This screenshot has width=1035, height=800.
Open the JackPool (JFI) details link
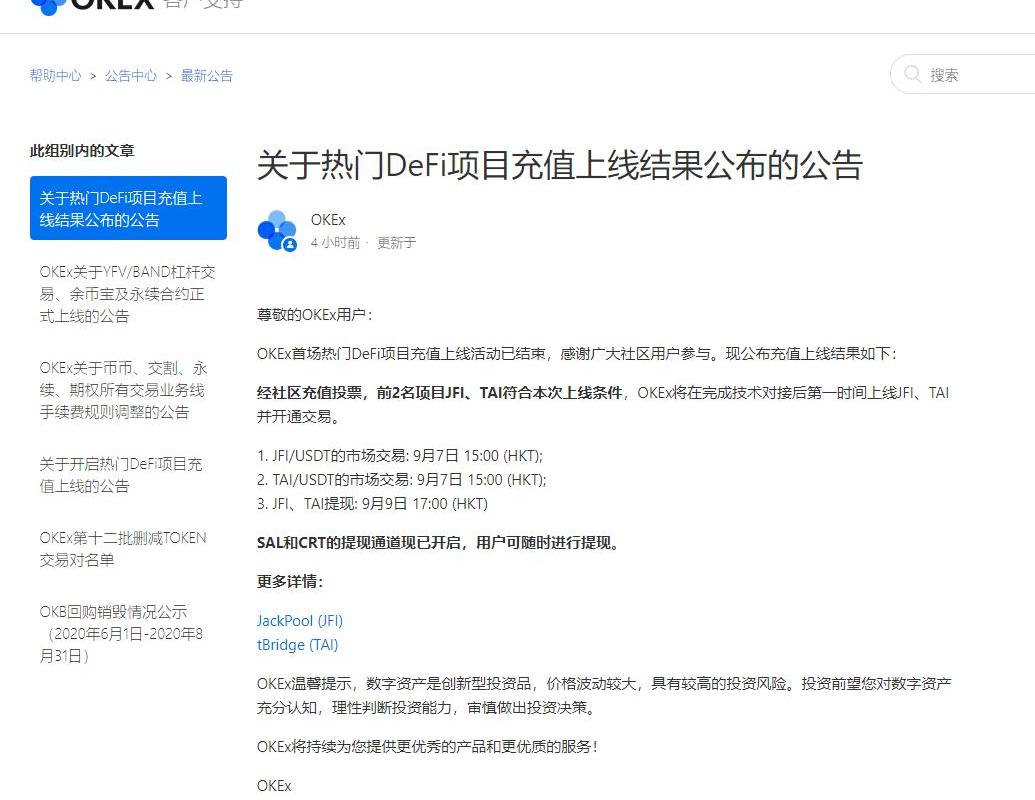pos(300,621)
